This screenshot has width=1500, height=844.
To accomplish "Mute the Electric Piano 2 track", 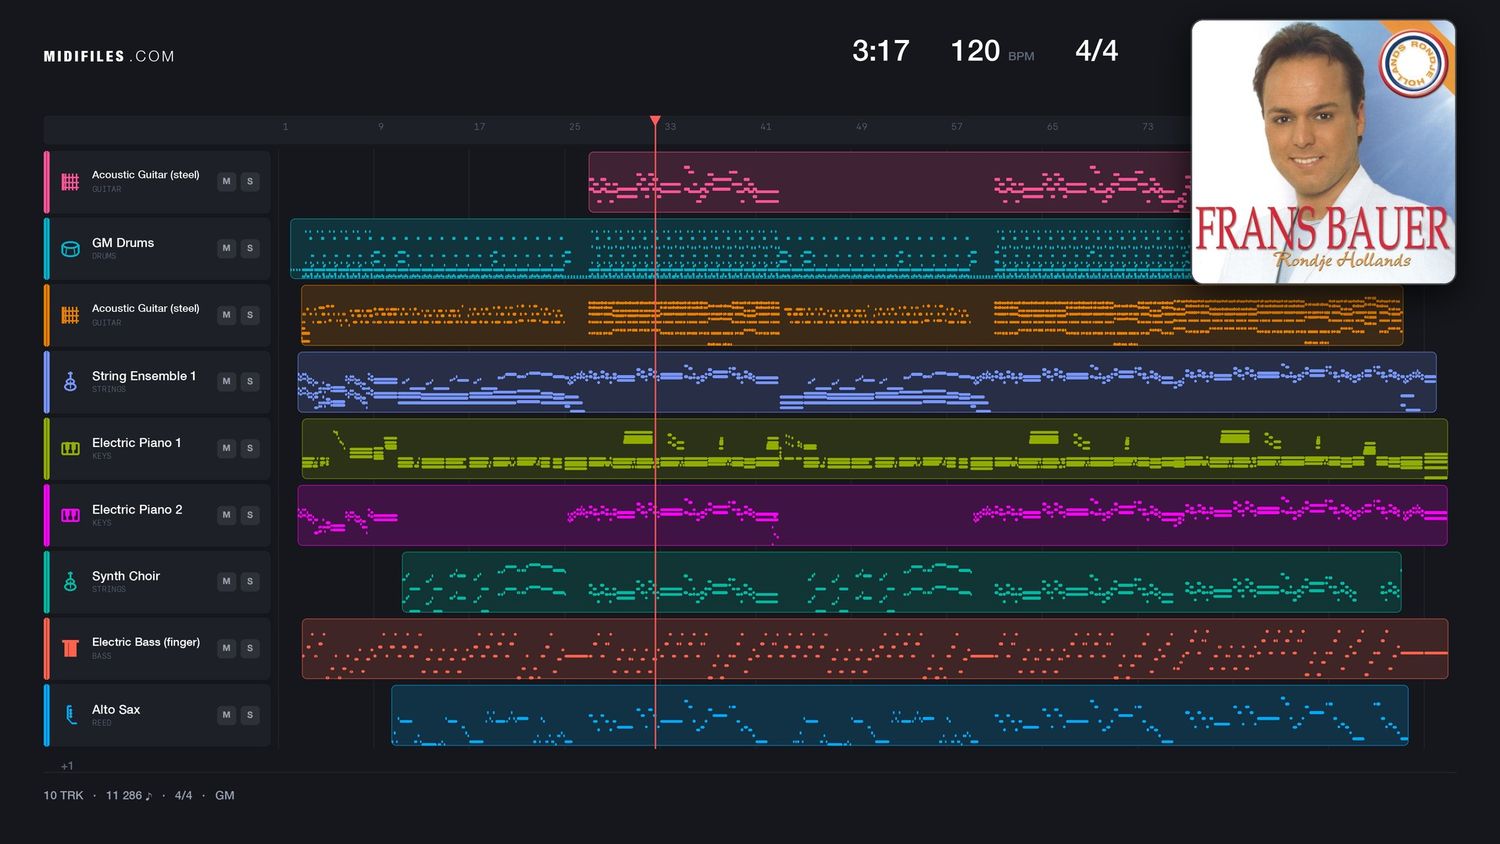I will pyautogui.click(x=226, y=515).
